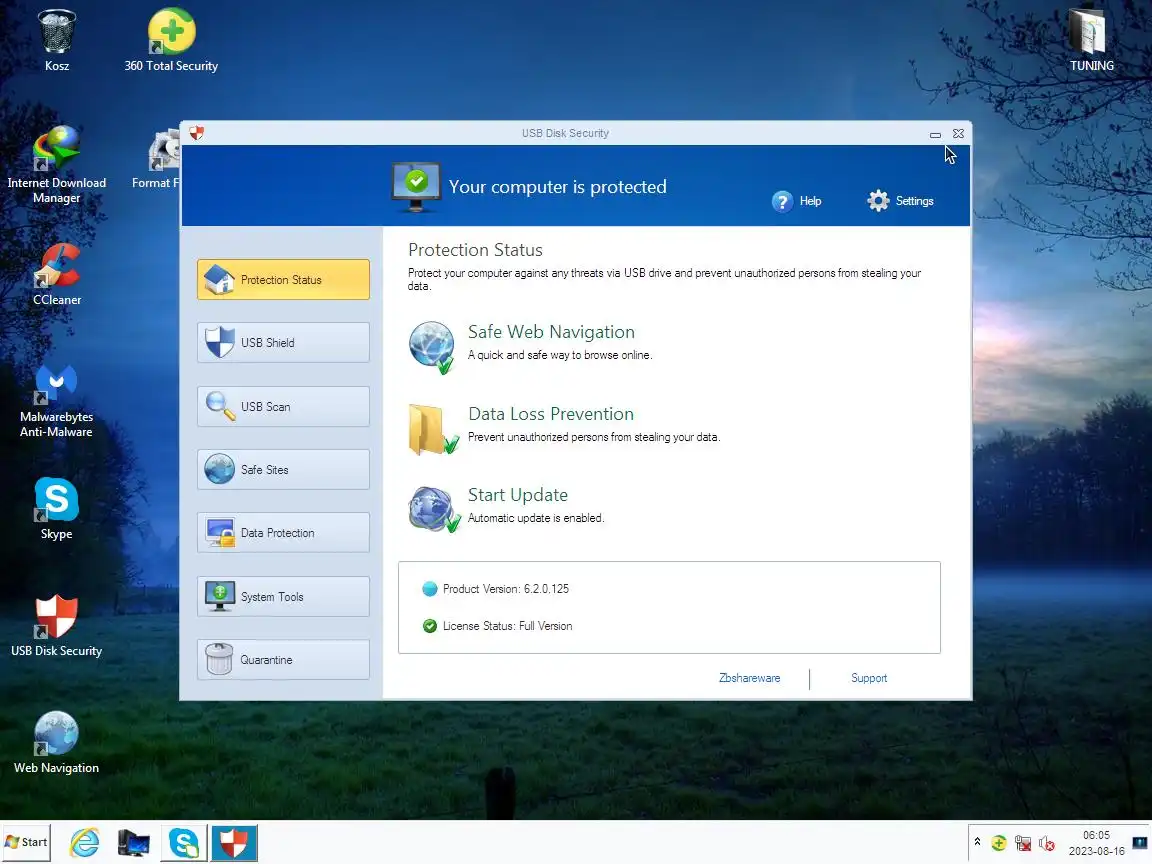Open the Data Loss Prevention heading
Screen dimensions: 1152x864
551,414
